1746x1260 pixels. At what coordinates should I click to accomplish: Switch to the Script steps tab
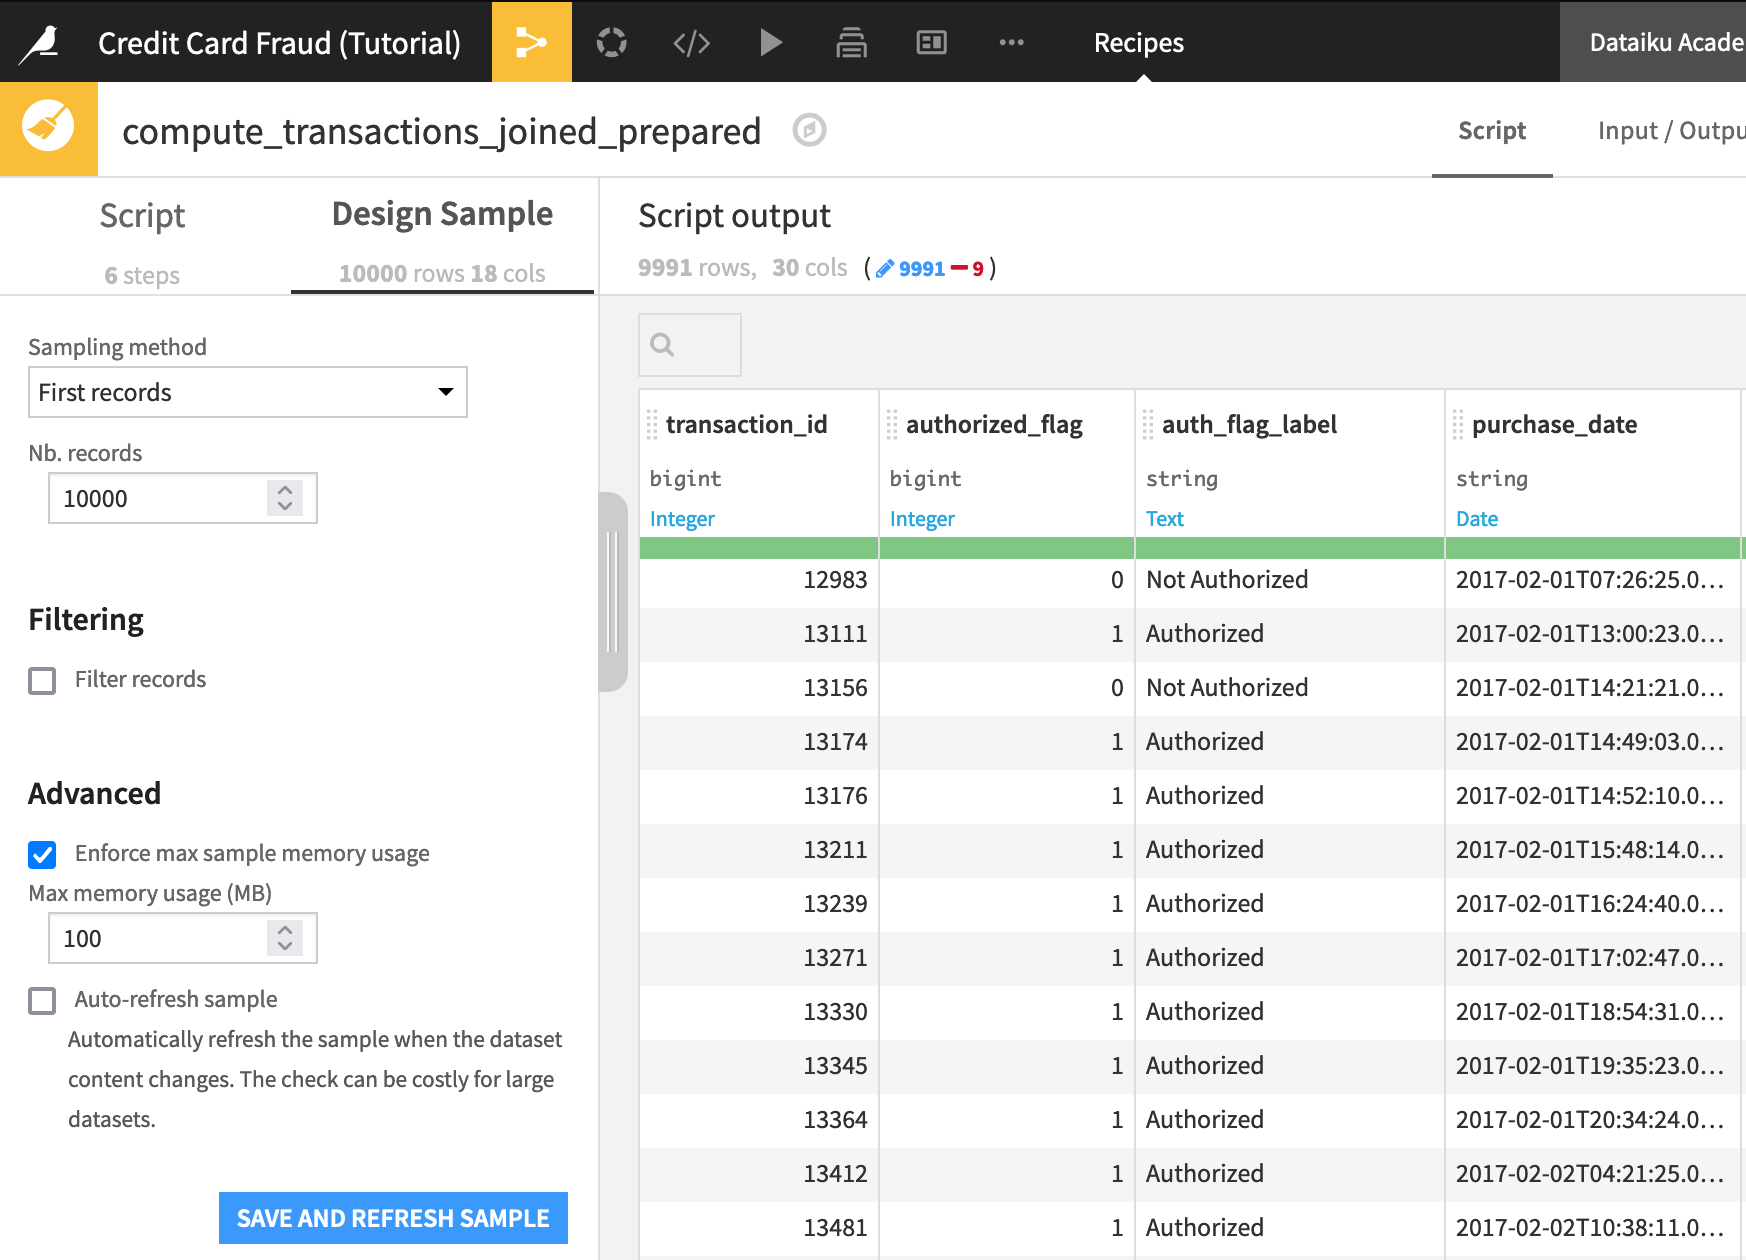(142, 240)
